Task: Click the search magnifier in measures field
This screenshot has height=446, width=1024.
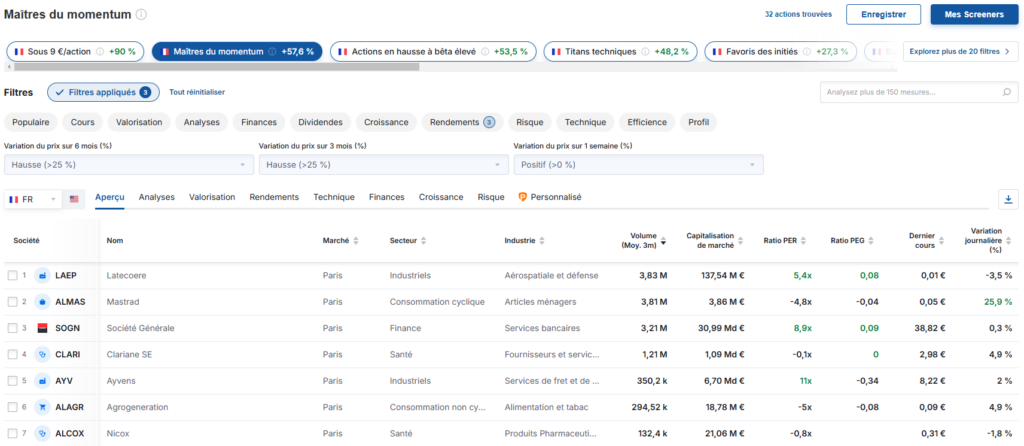Action: [1006, 93]
